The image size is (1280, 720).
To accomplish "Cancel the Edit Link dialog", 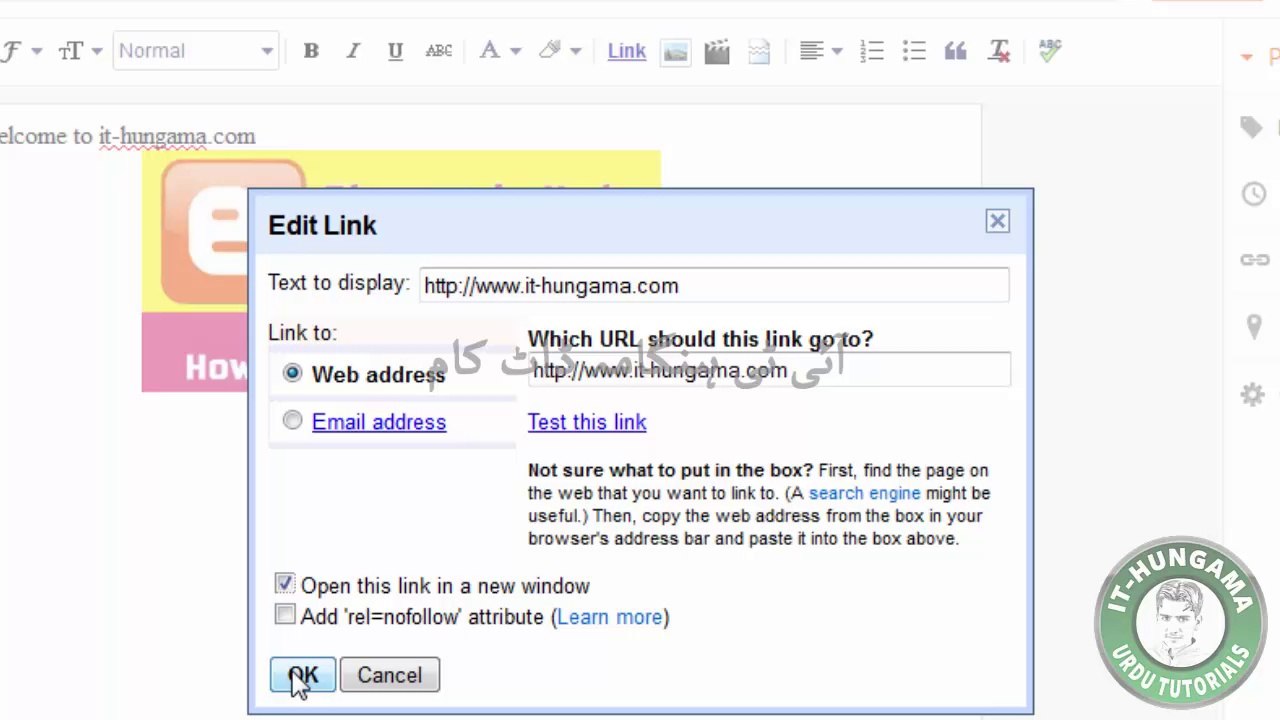I will click(390, 675).
